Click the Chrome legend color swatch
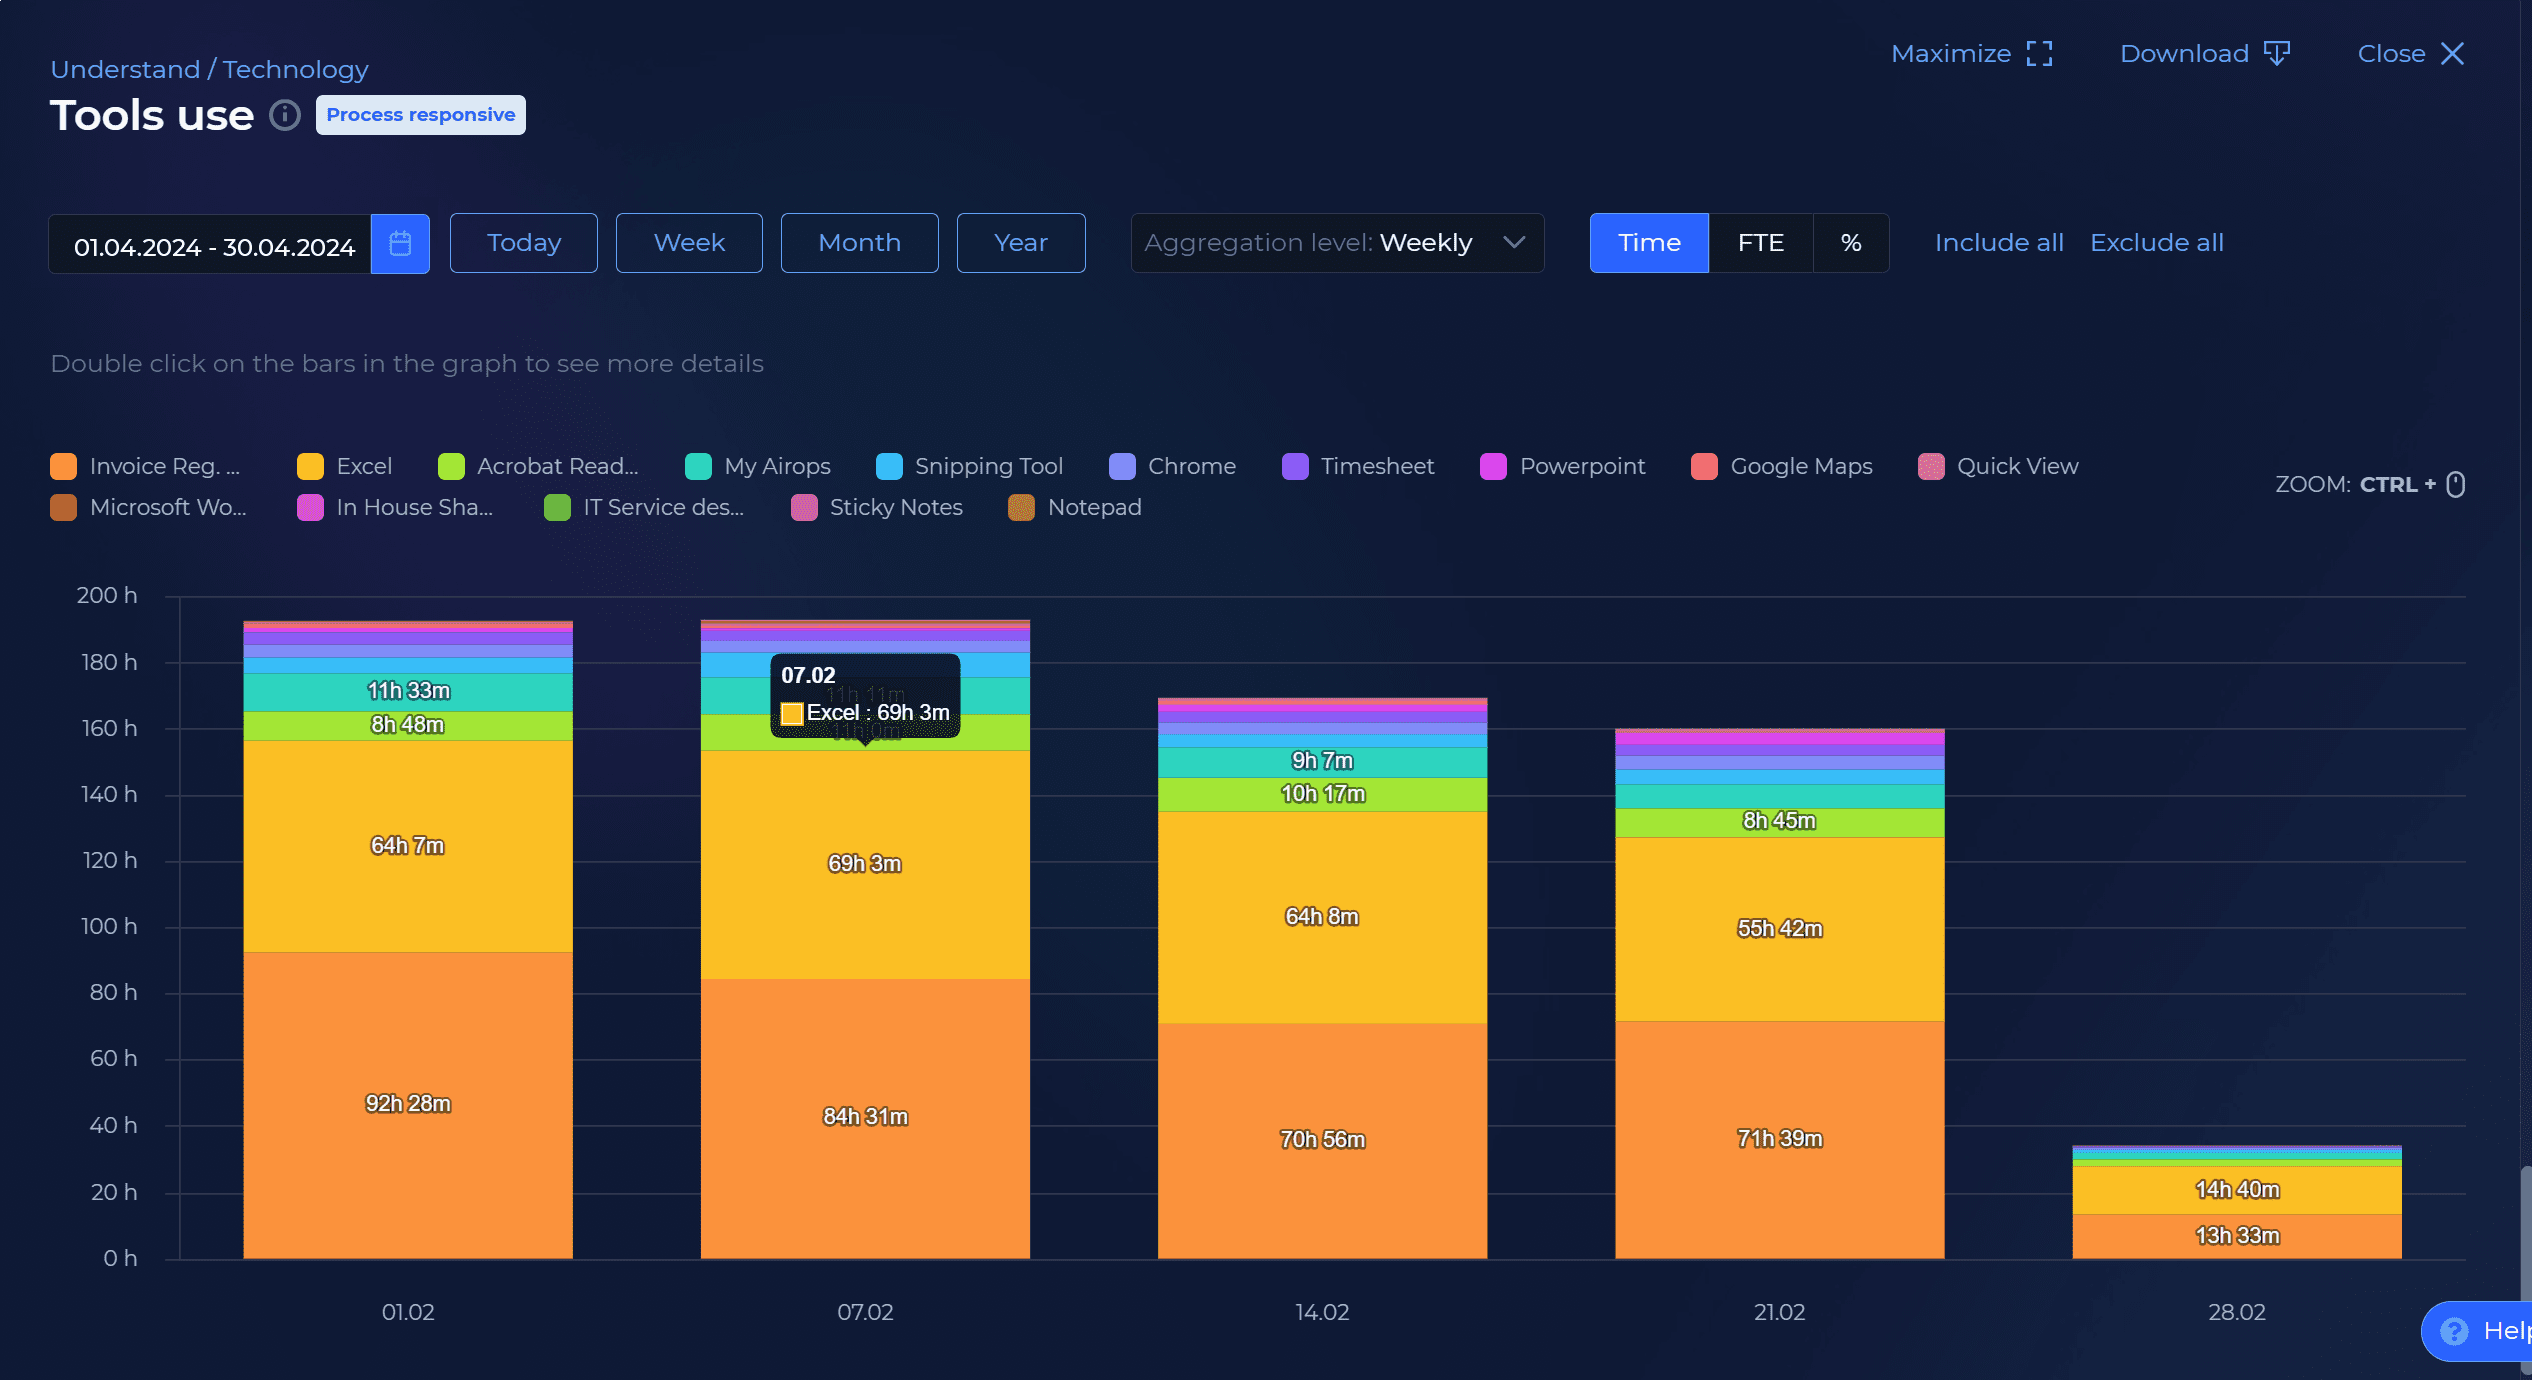Image resolution: width=2532 pixels, height=1380 pixels. (x=1122, y=466)
